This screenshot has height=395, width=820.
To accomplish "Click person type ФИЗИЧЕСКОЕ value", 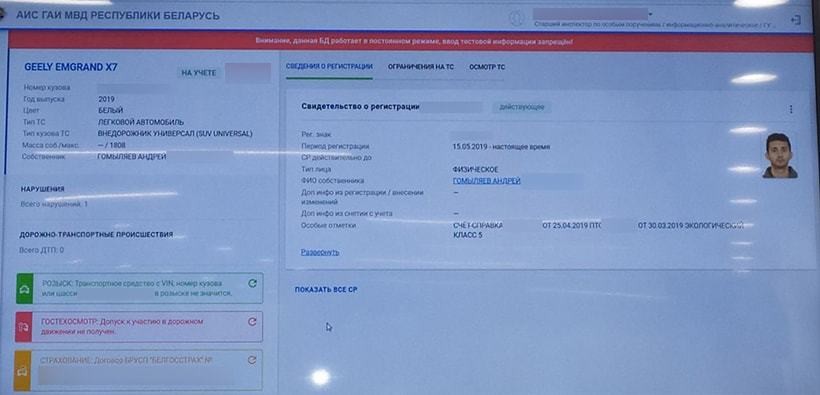I will click(475, 170).
